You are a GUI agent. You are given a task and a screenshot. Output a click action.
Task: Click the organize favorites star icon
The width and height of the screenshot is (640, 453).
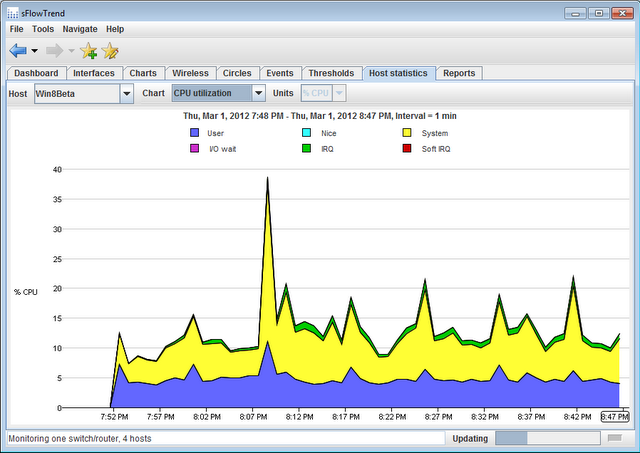coord(110,51)
